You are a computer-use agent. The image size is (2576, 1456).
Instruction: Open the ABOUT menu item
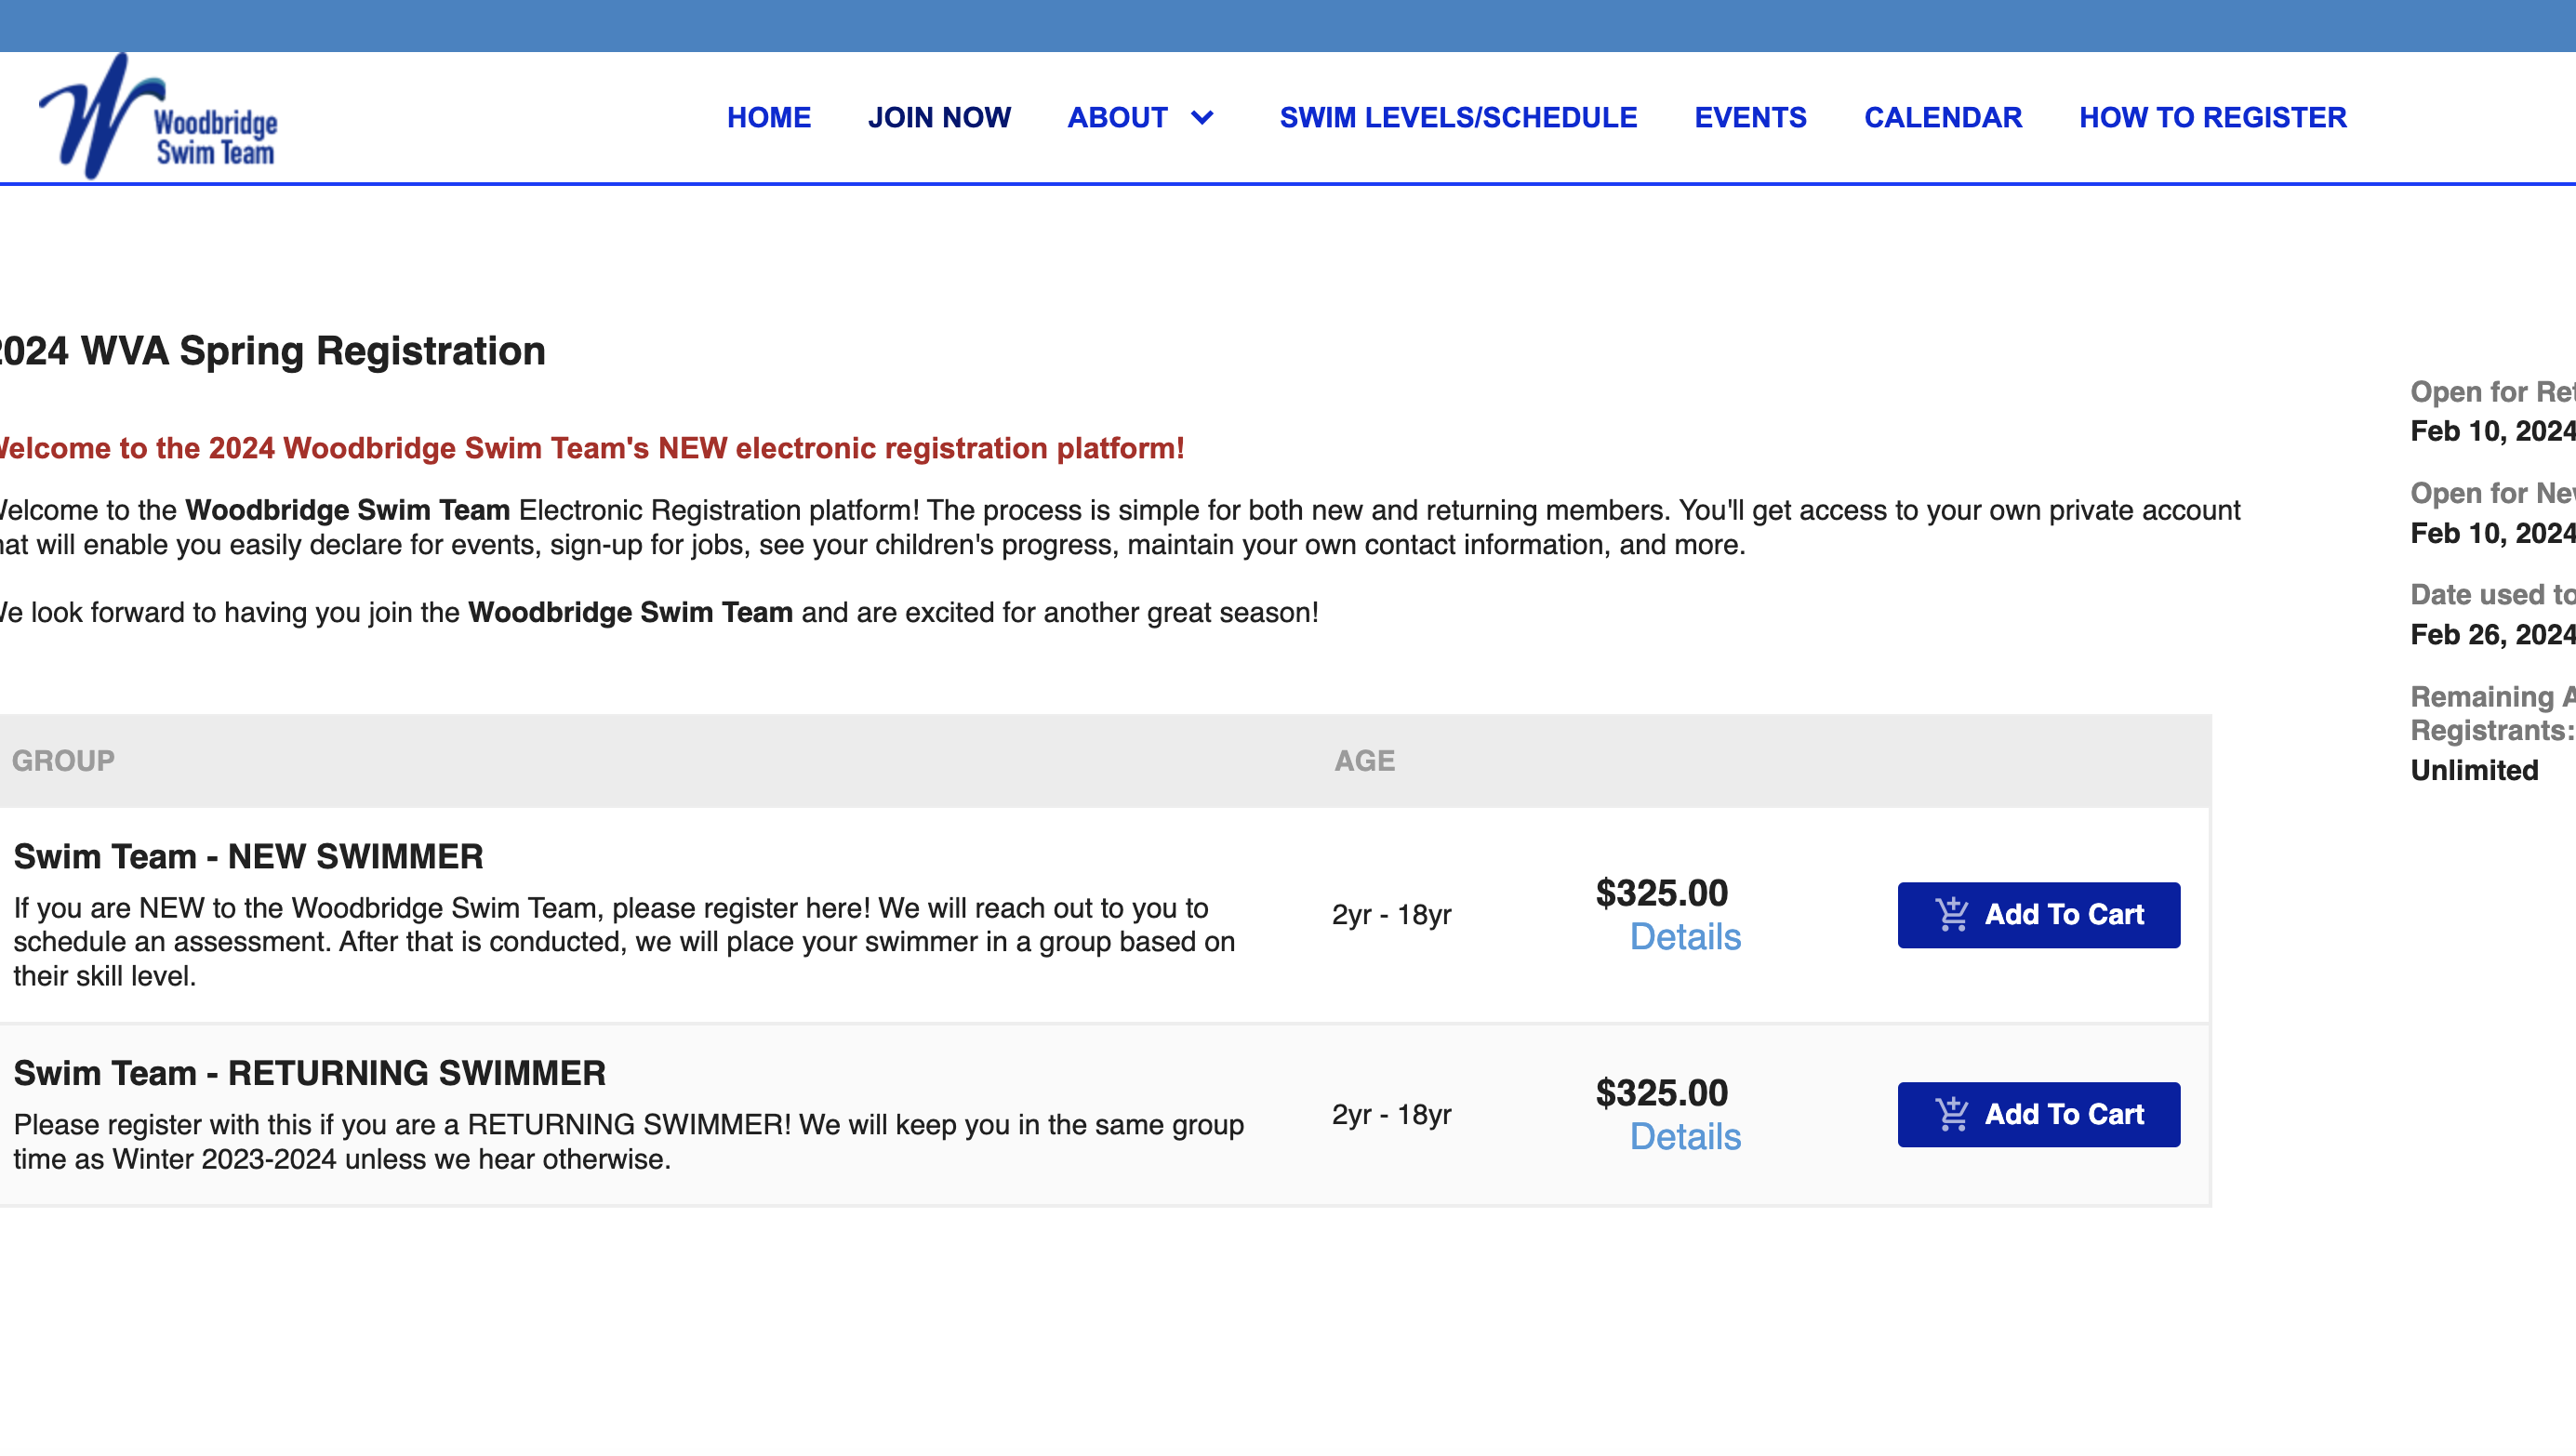(x=1117, y=118)
